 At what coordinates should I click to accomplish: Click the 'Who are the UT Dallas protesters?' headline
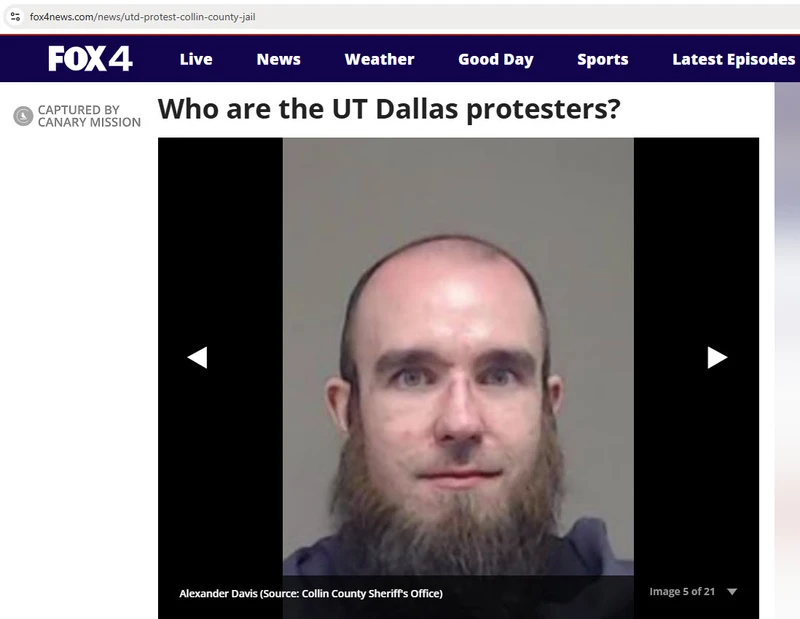(389, 109)
